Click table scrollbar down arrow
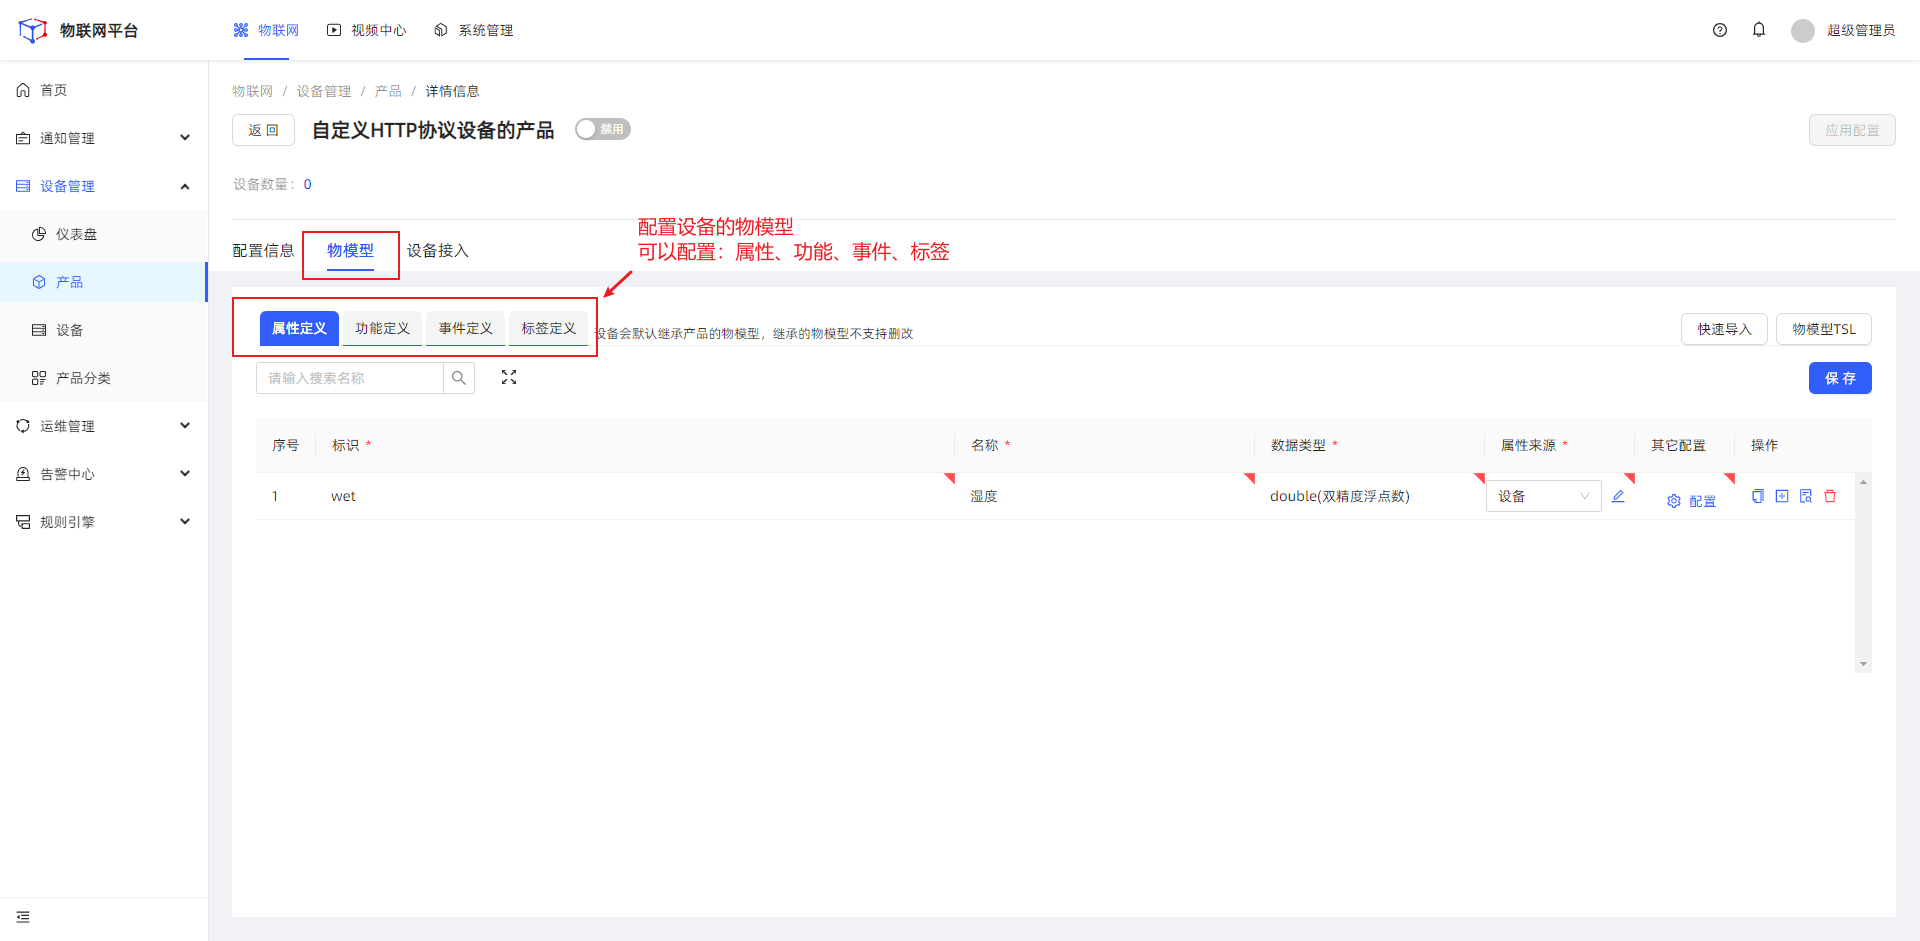Viewport: 1920px width, 941px height. tap(1863, 664)
